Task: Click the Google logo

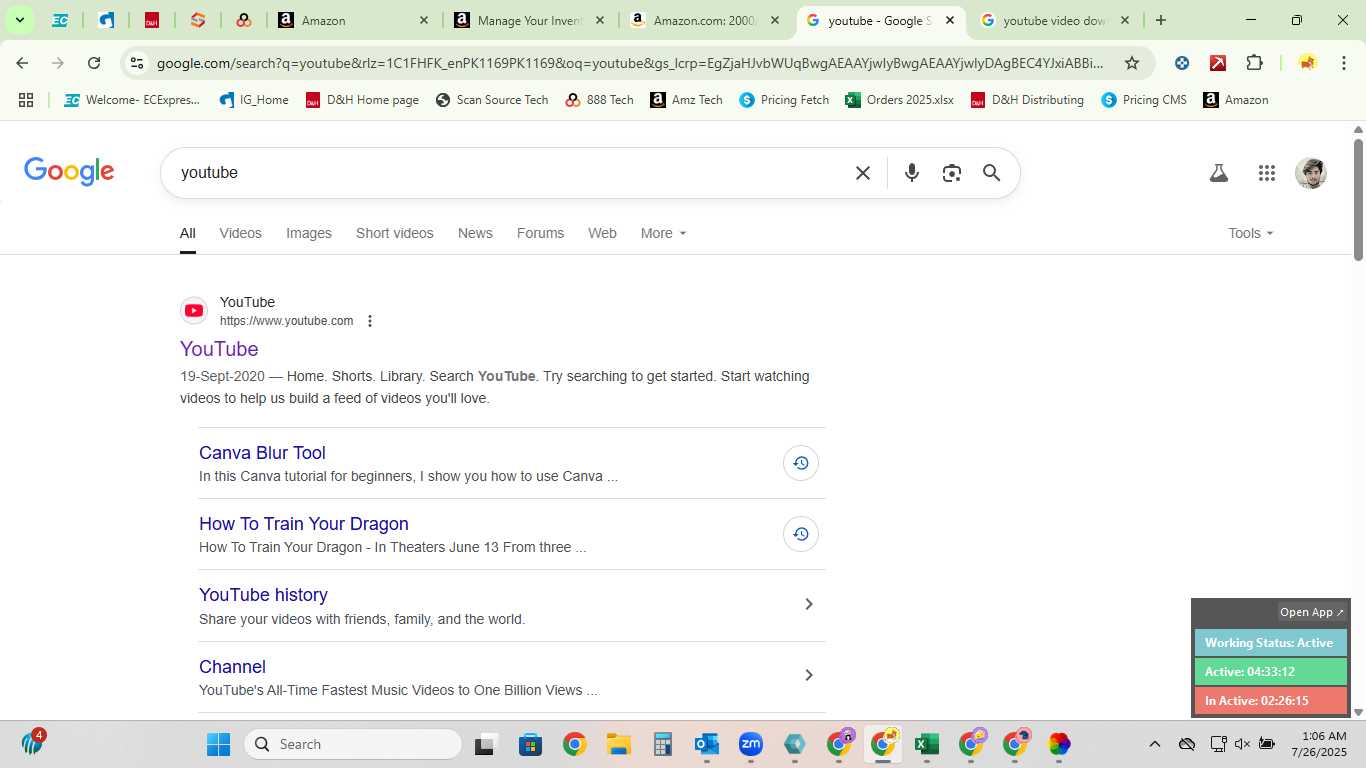Action: point(69,172)
